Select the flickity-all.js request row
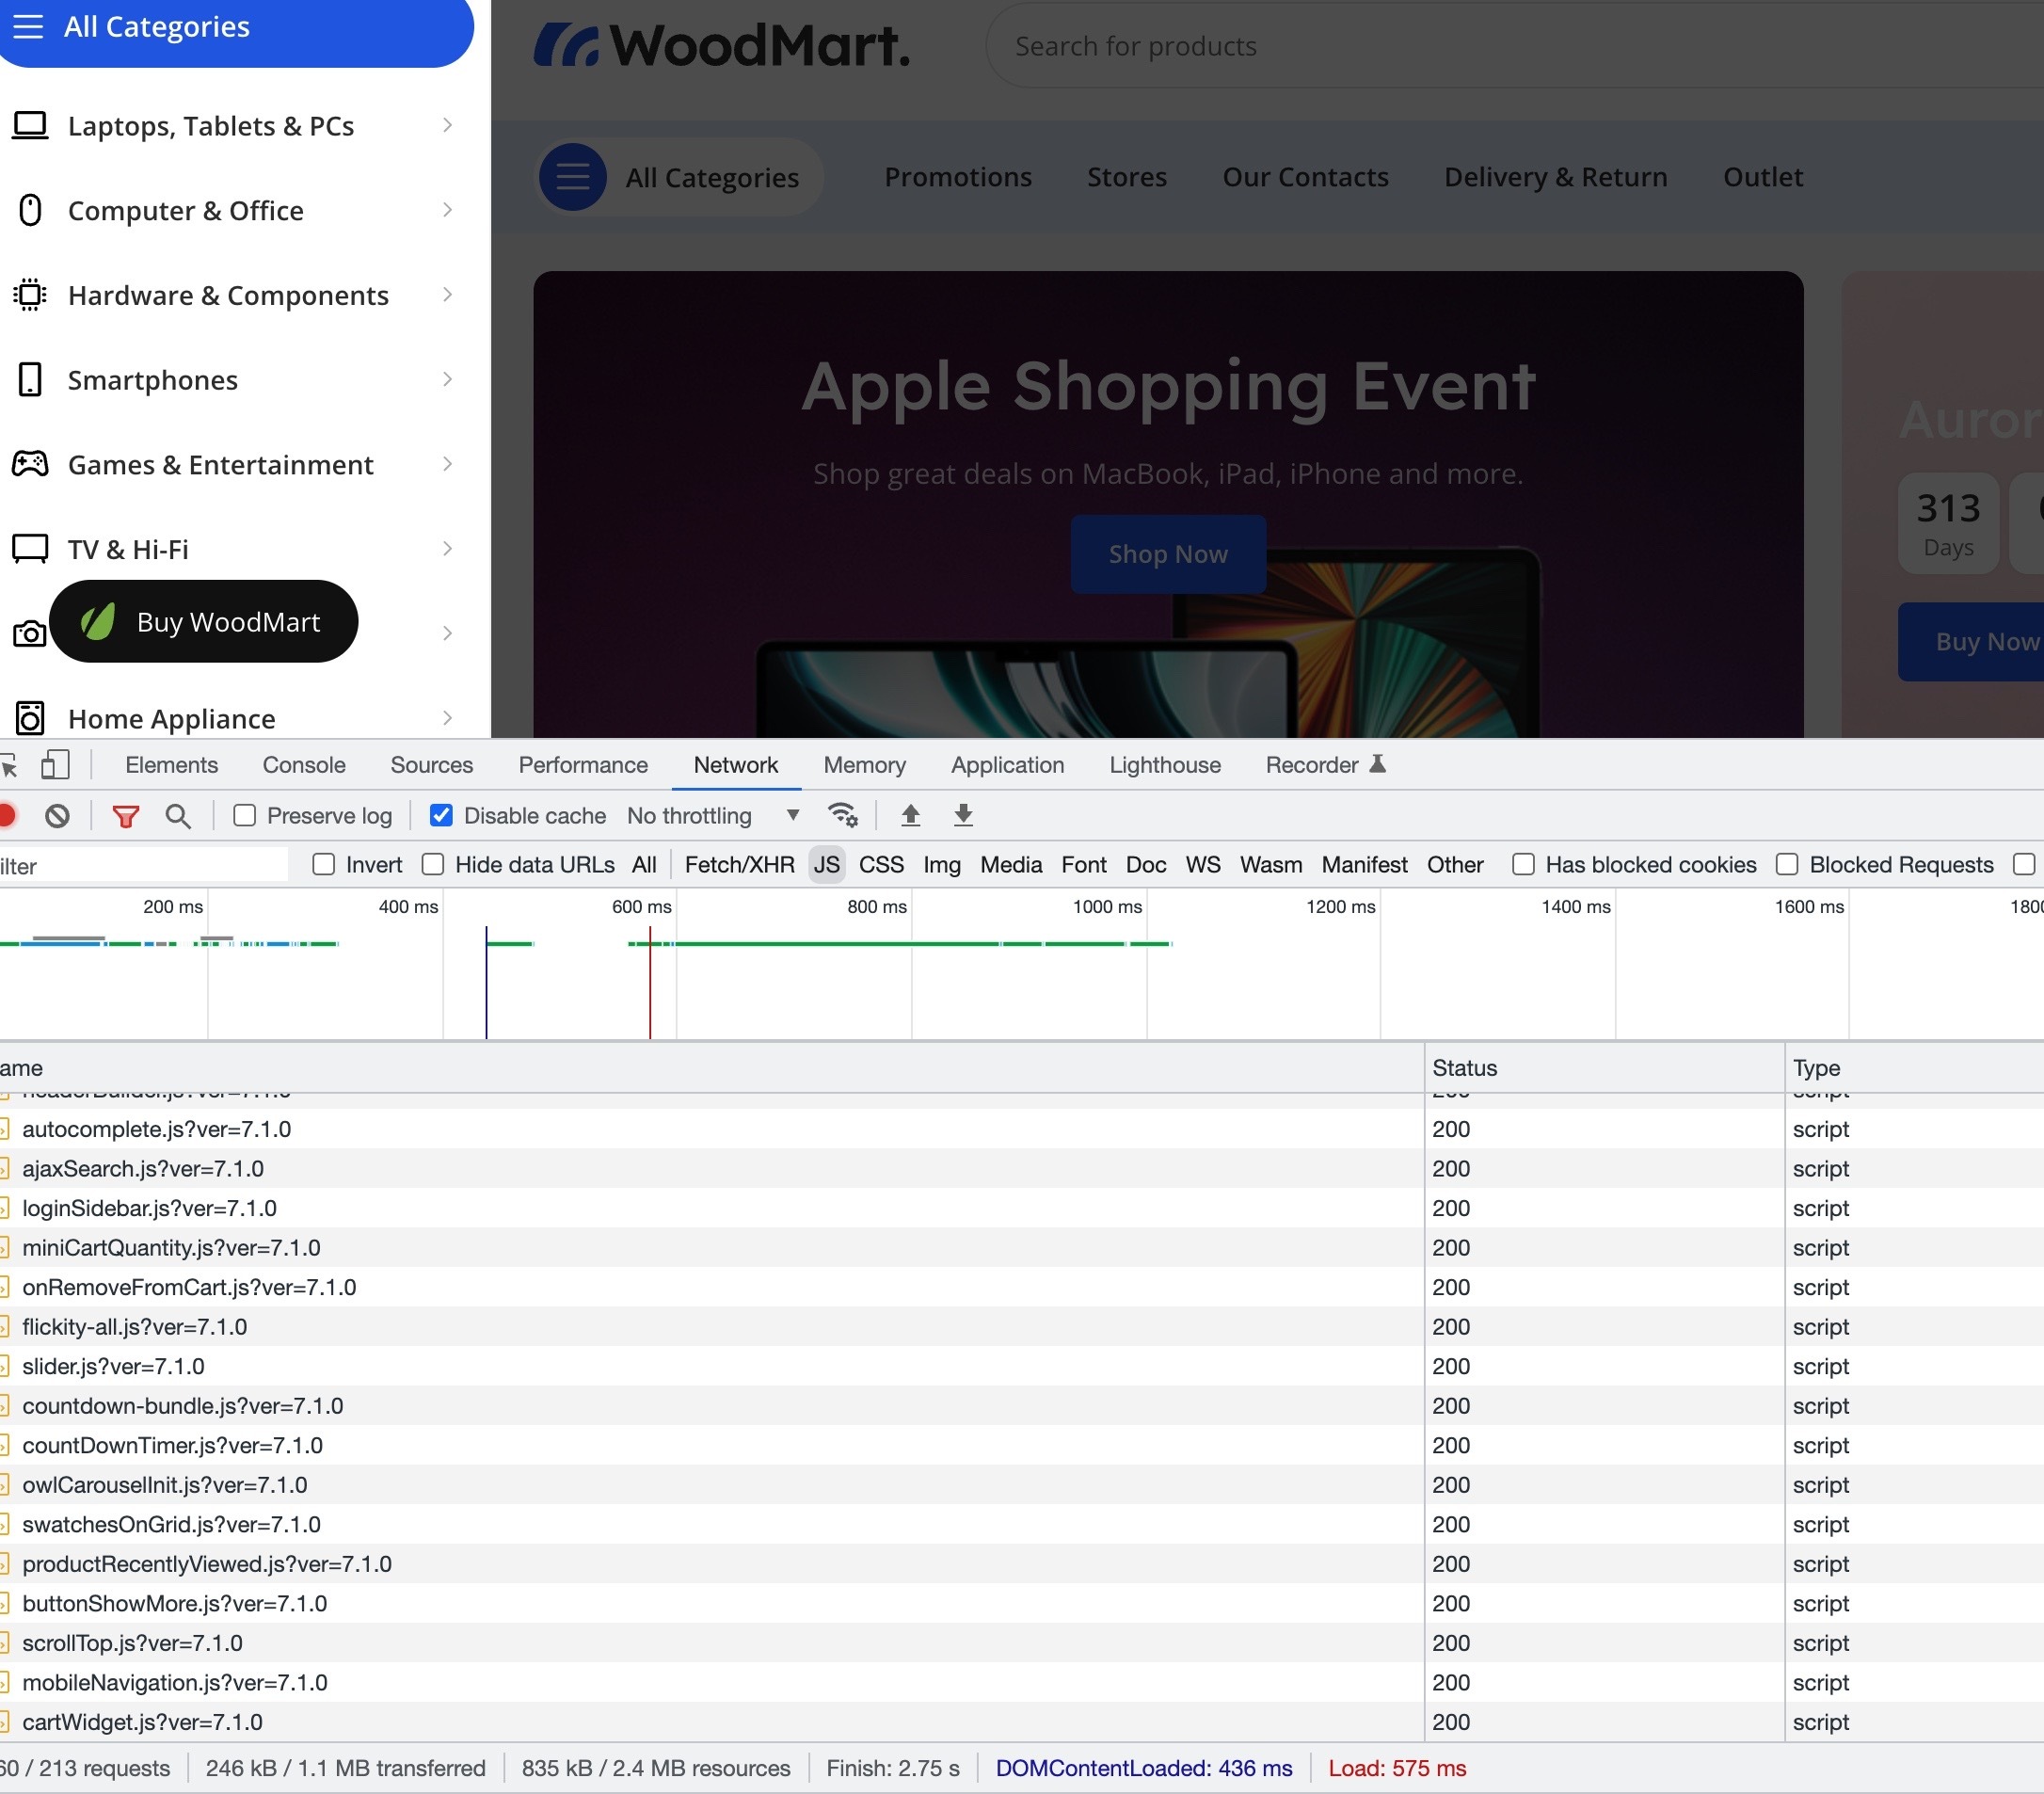Viewport: 2044px width, 1794px height. click(x=135, y=1327)
